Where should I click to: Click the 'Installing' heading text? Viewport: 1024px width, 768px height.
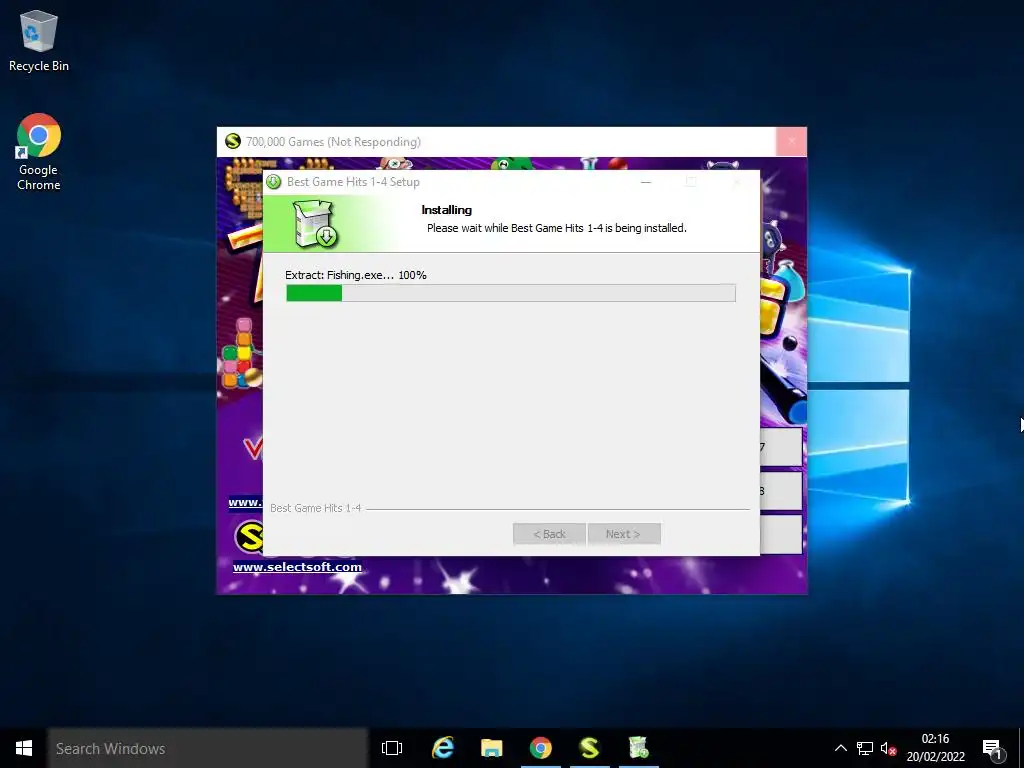pos(447,210)
